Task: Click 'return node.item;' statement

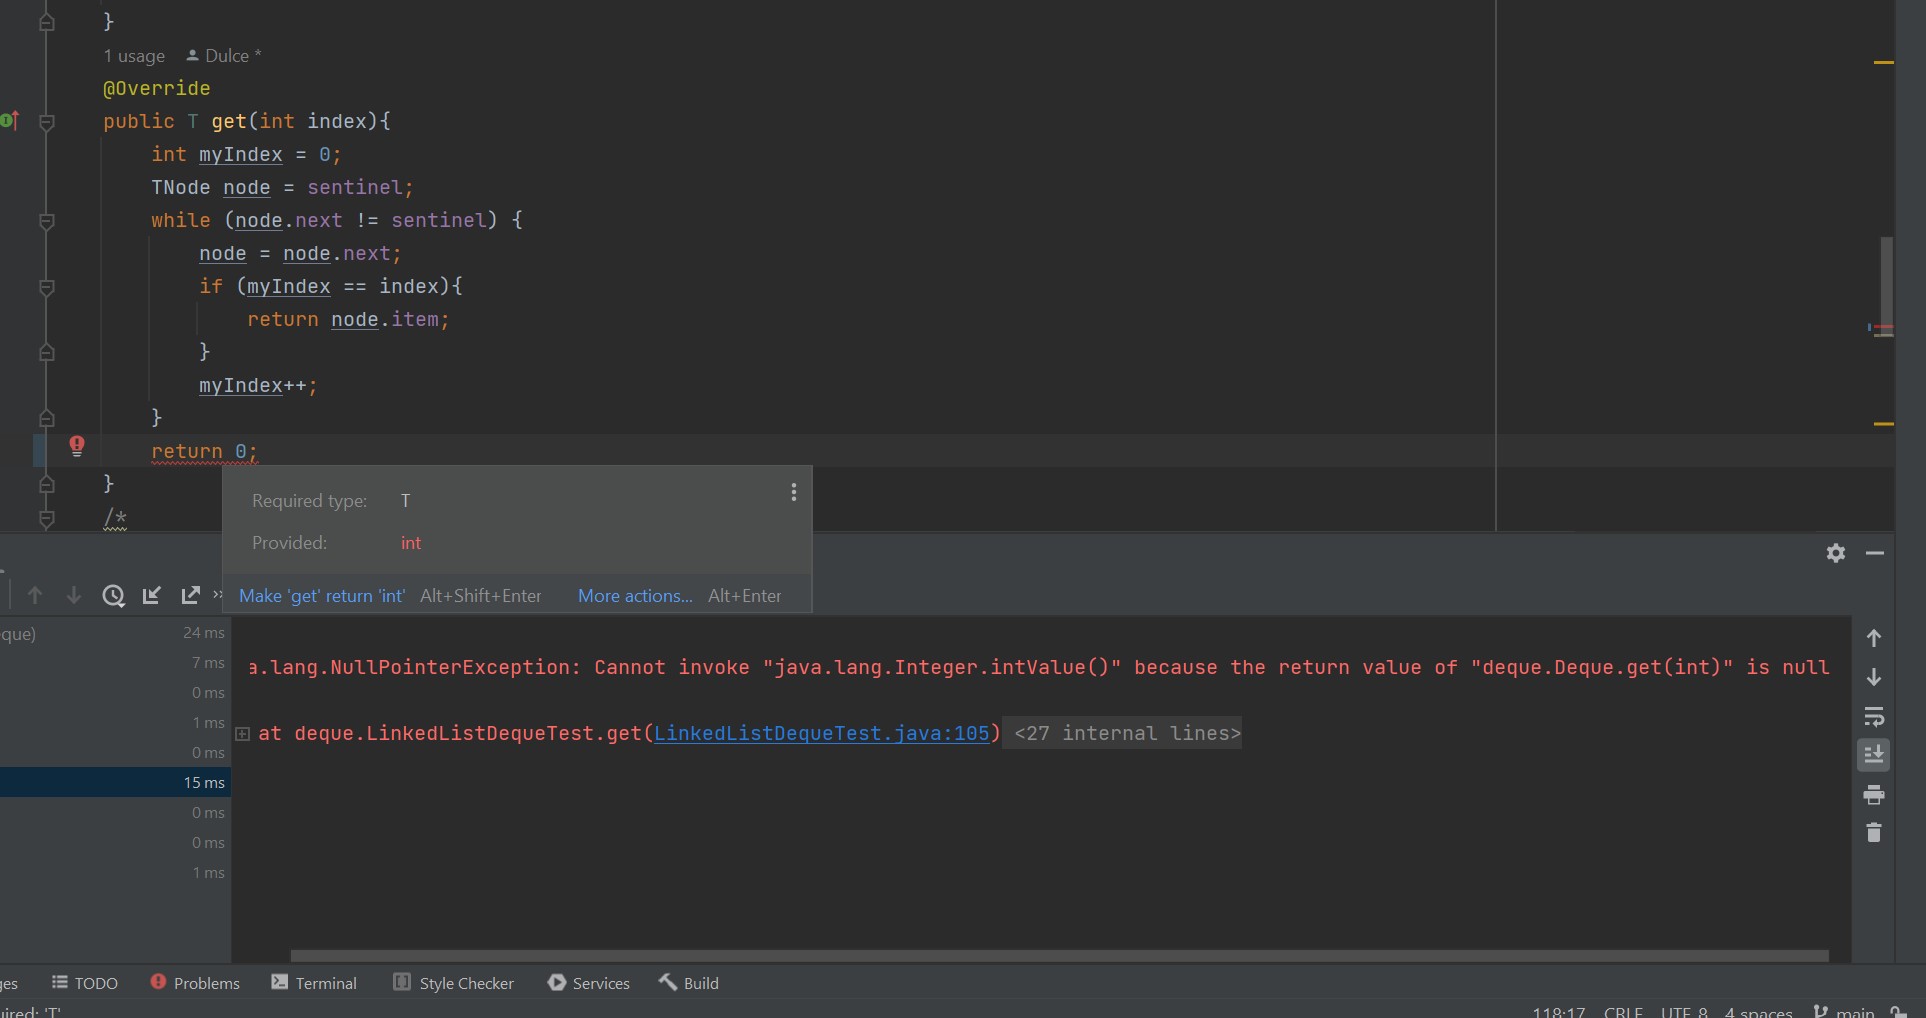Action: pyautogui.click(x=348, y=320)
